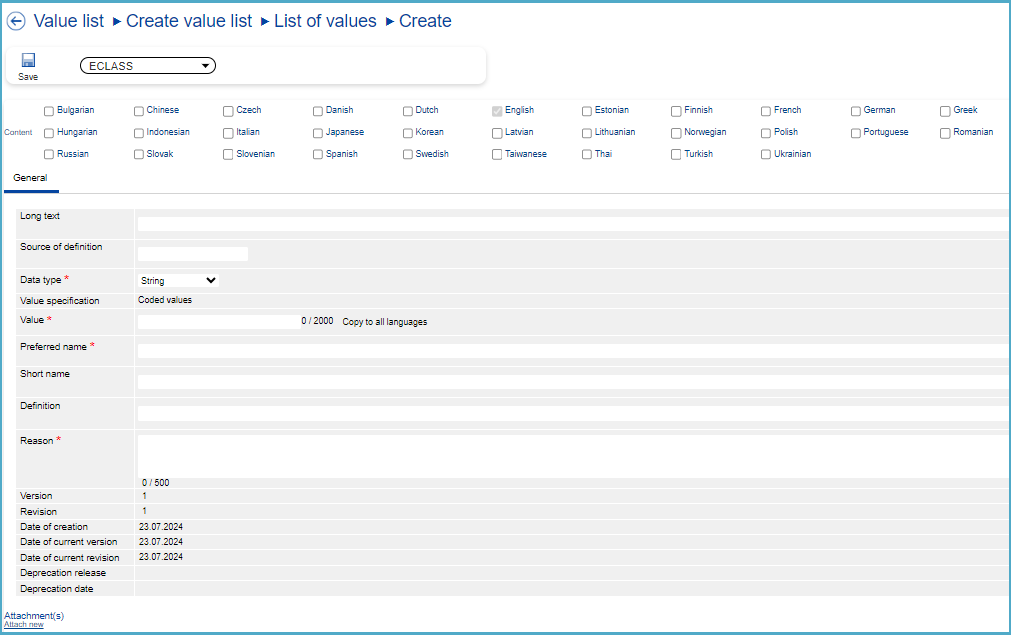The height and width of the screenshot is (635, 1011).
Task: Go to Value list breadcrumb
Action: point(69,21)
